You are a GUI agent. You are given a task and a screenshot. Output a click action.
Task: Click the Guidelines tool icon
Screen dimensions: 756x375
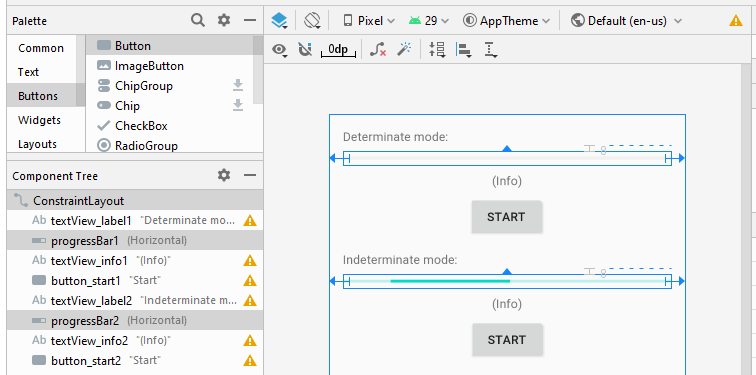[x=490, y=50]
